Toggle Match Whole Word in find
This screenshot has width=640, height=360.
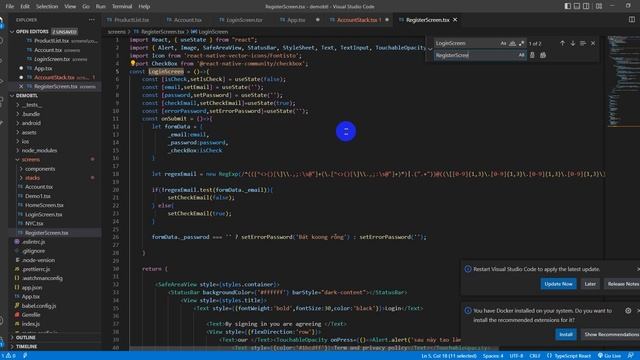pos(512,43)
